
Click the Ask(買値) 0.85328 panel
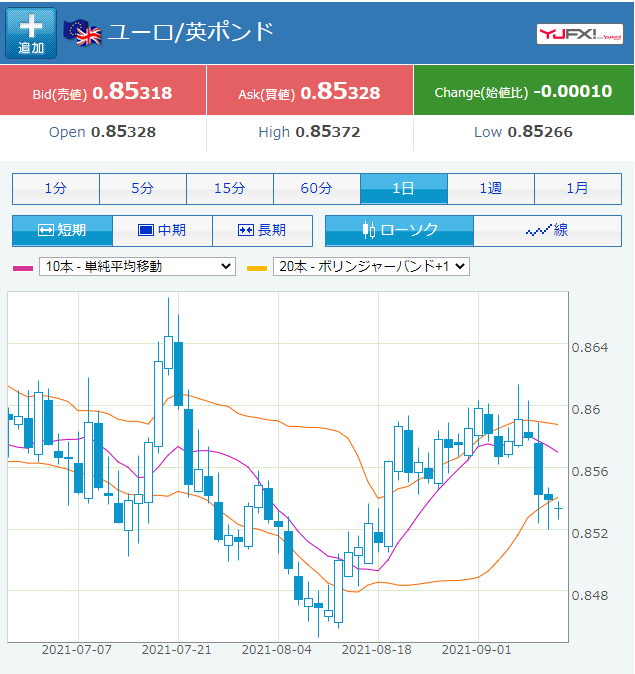310,90
